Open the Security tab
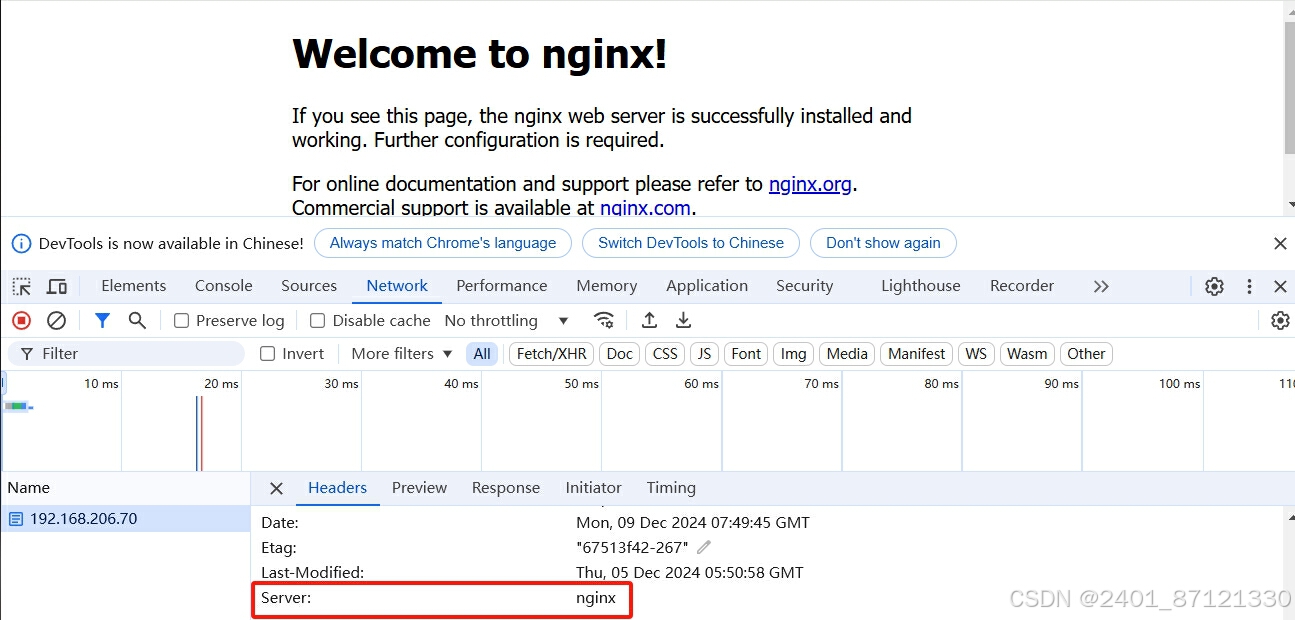 (x=804, y=286)
